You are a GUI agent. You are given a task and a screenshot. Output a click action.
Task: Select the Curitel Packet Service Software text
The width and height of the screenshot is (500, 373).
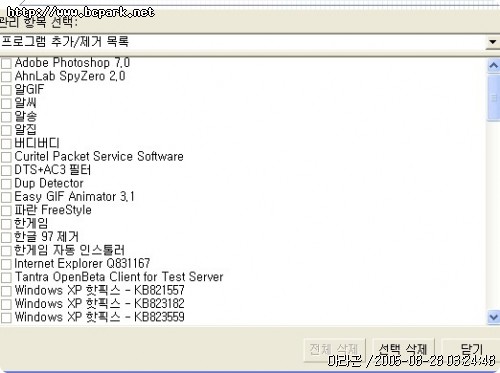coord(99,156)
